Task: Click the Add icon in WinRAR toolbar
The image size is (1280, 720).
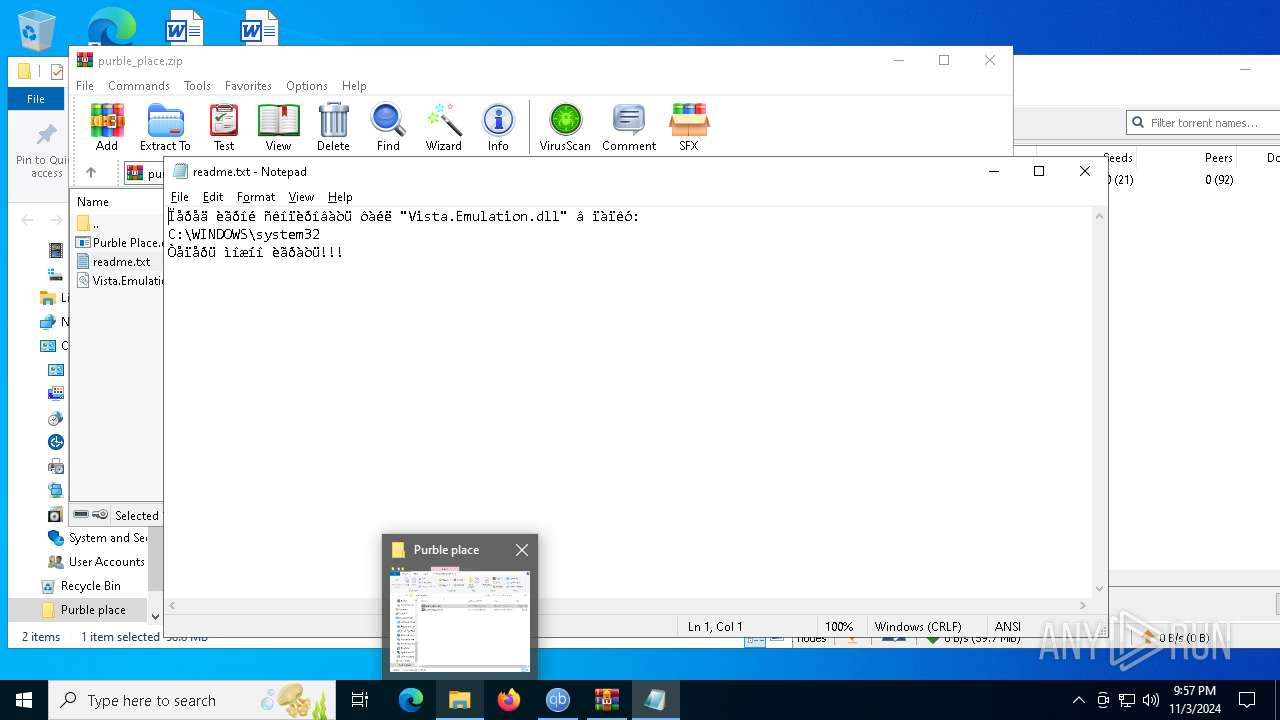Action: click(x=107, y=127)
